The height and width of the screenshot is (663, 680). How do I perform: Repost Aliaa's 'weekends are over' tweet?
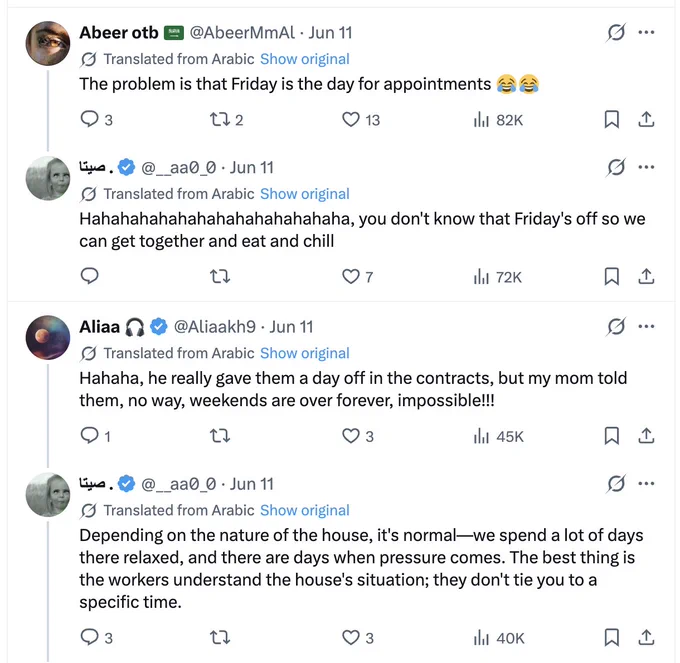click(x=220, y=435)
